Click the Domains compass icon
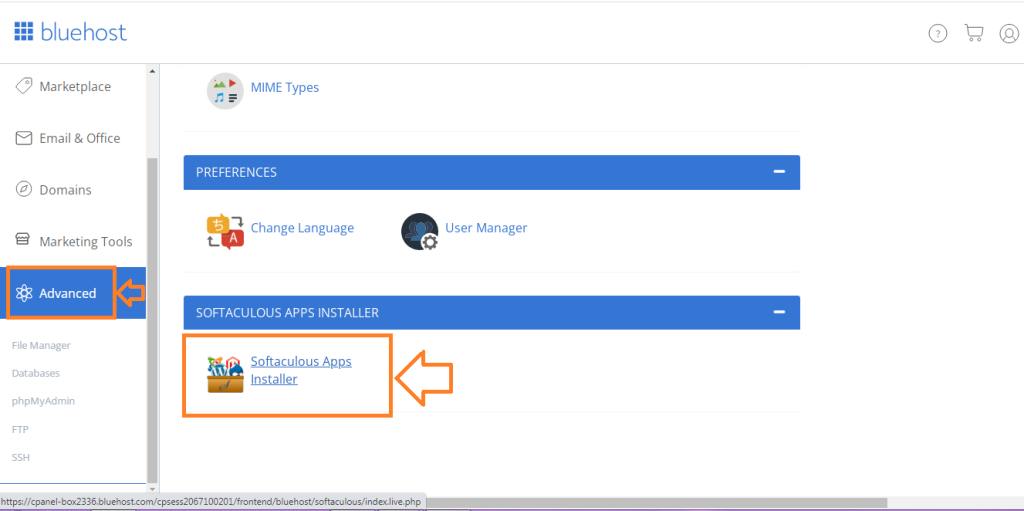Image resolution: width=1024 pixels, height=511 pixels. click(24, 190)
